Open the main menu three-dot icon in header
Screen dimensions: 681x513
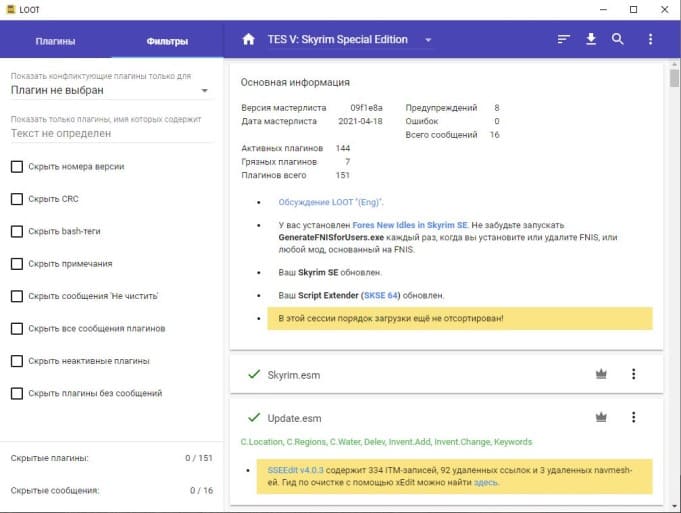point(651,40)
